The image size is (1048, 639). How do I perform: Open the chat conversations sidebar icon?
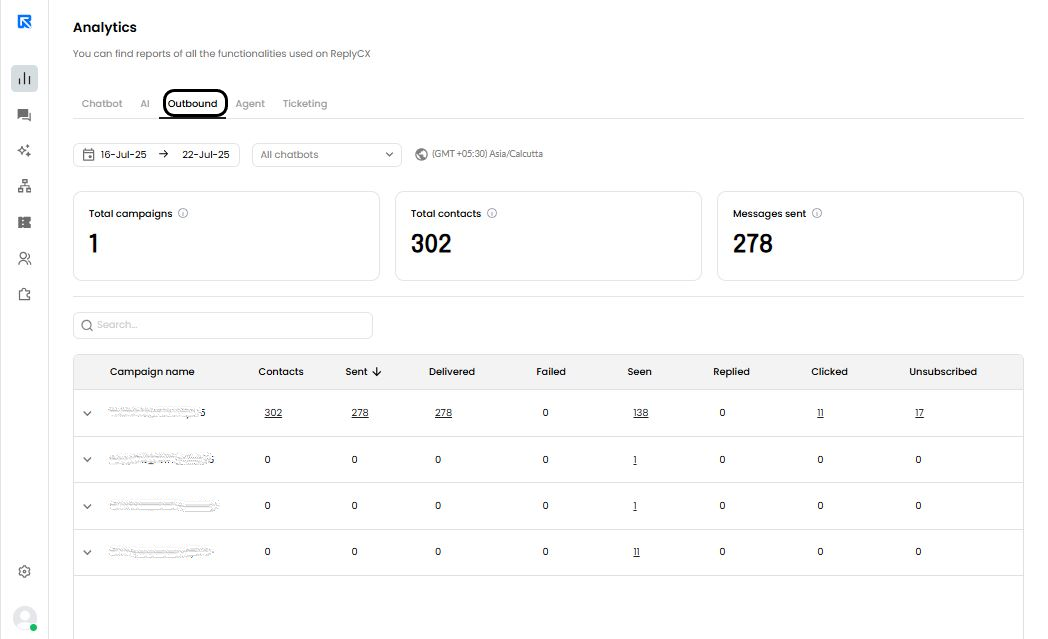coord(24,115)
